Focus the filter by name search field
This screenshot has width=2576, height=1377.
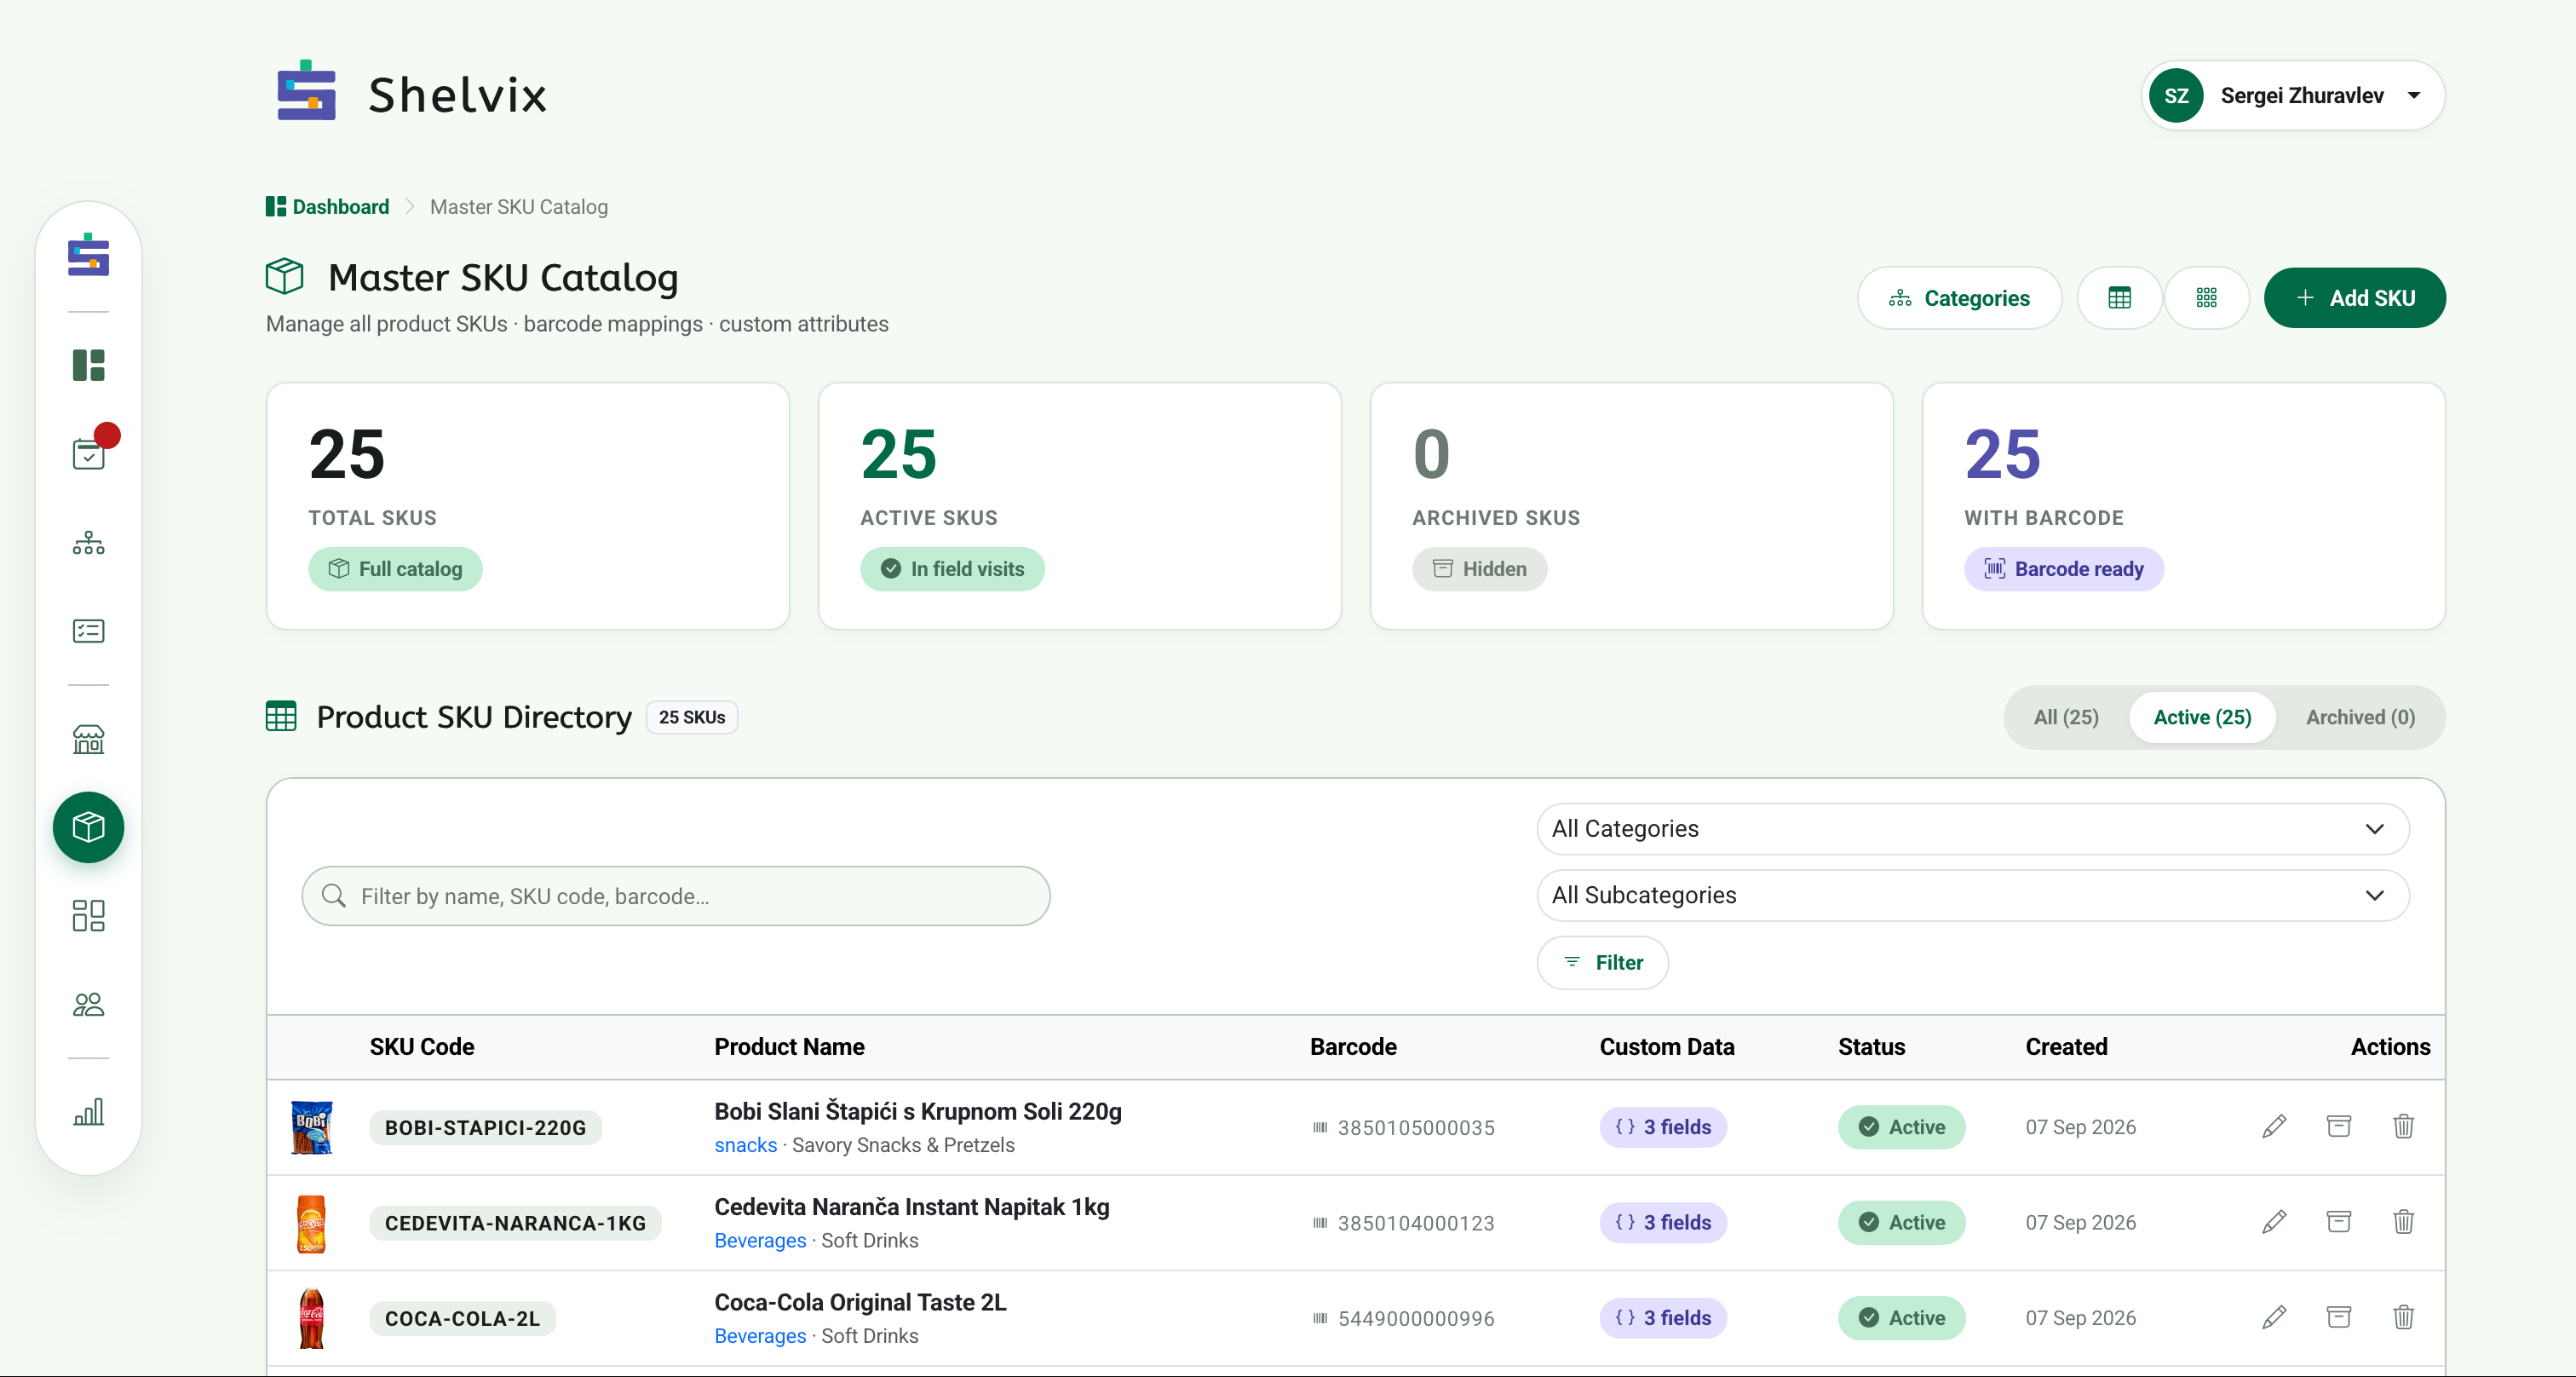[x=676, y=896]
